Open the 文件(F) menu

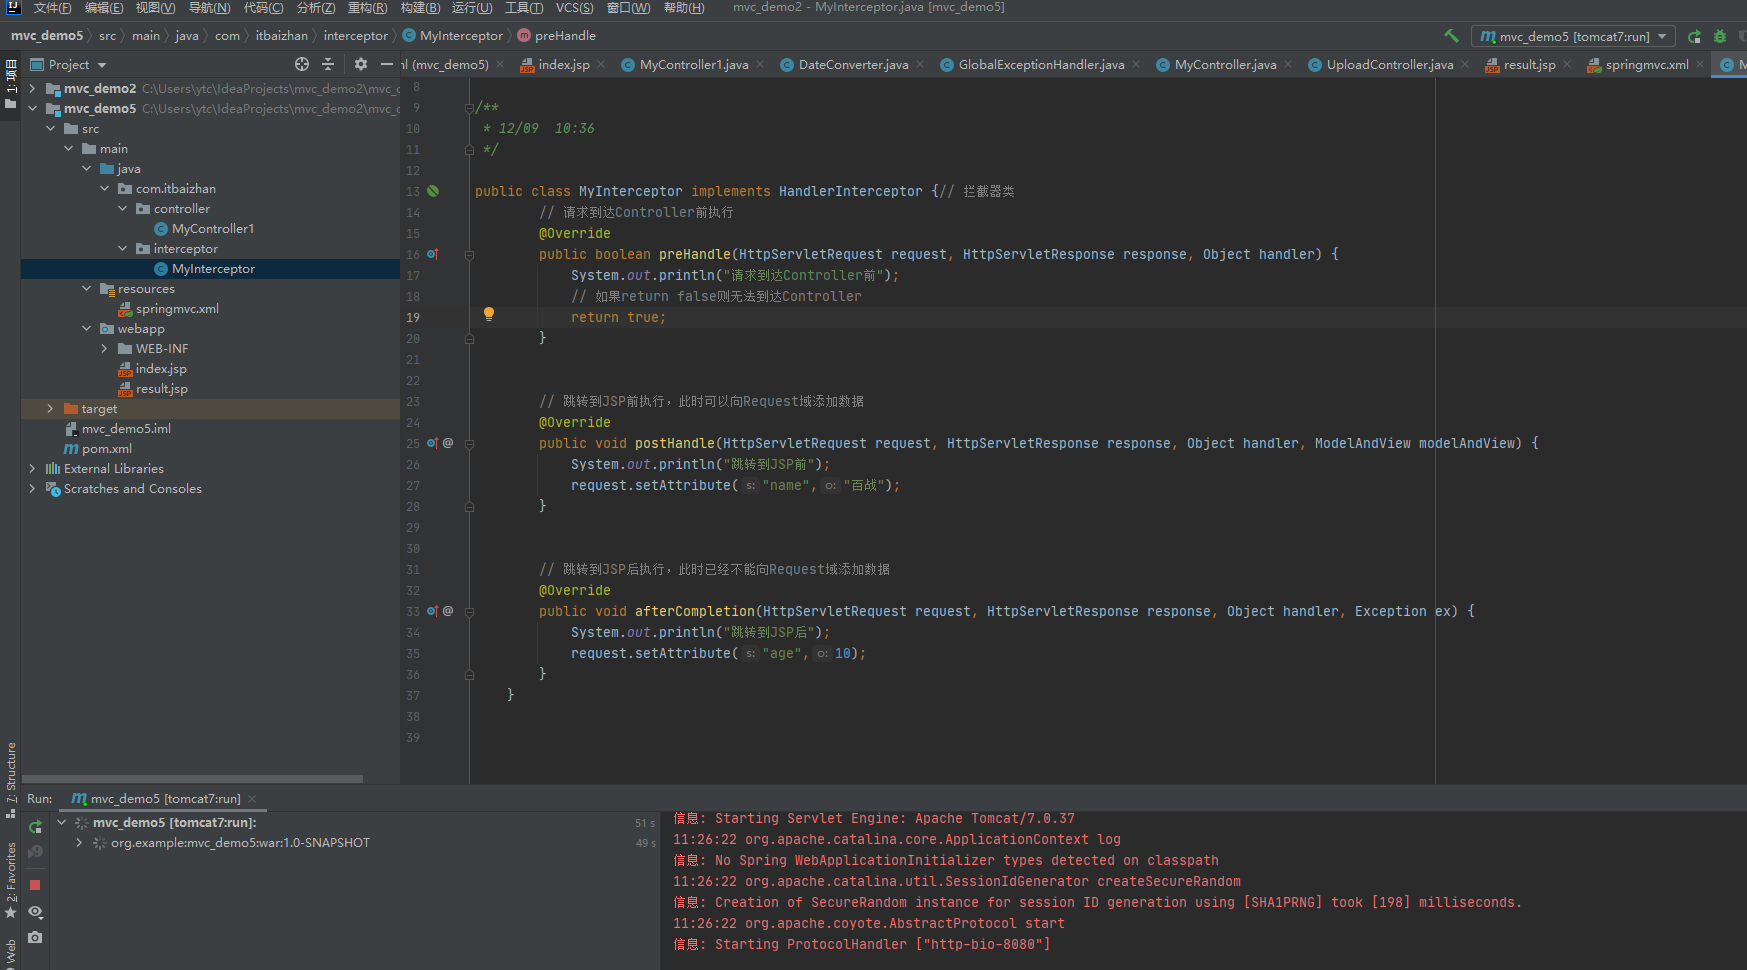(52, 8)
